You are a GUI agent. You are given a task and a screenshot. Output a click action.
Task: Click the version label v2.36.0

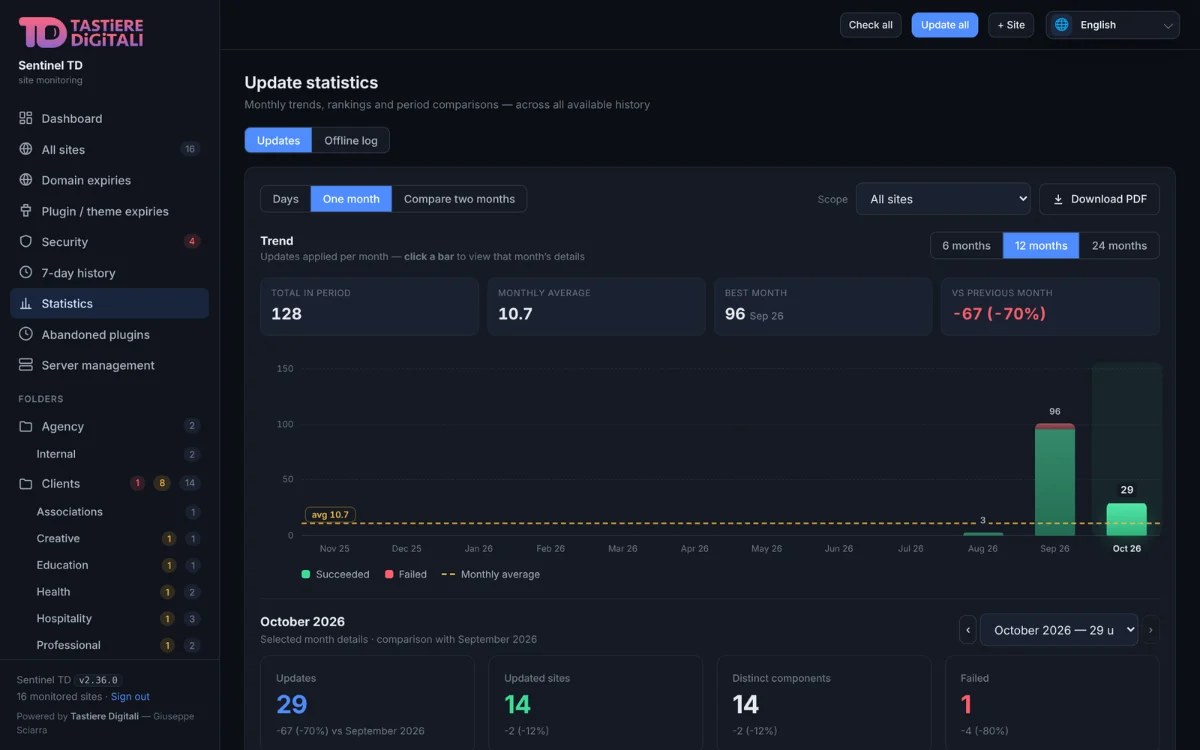point(99,680)
